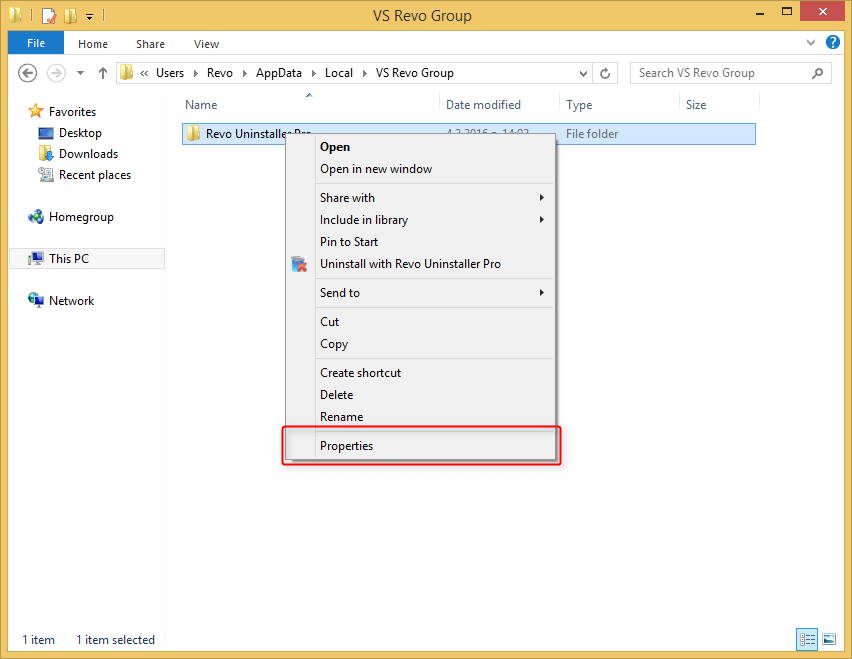Open Desktop in the navigation pane
Image resolution: width=852 pixels, height=659 pixels.
[80, 133]
